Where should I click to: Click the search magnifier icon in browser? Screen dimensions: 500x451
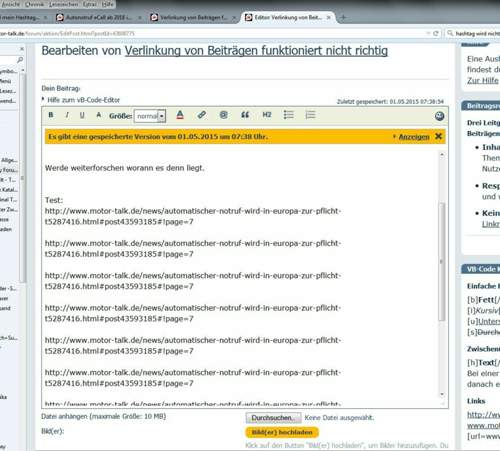450,33
